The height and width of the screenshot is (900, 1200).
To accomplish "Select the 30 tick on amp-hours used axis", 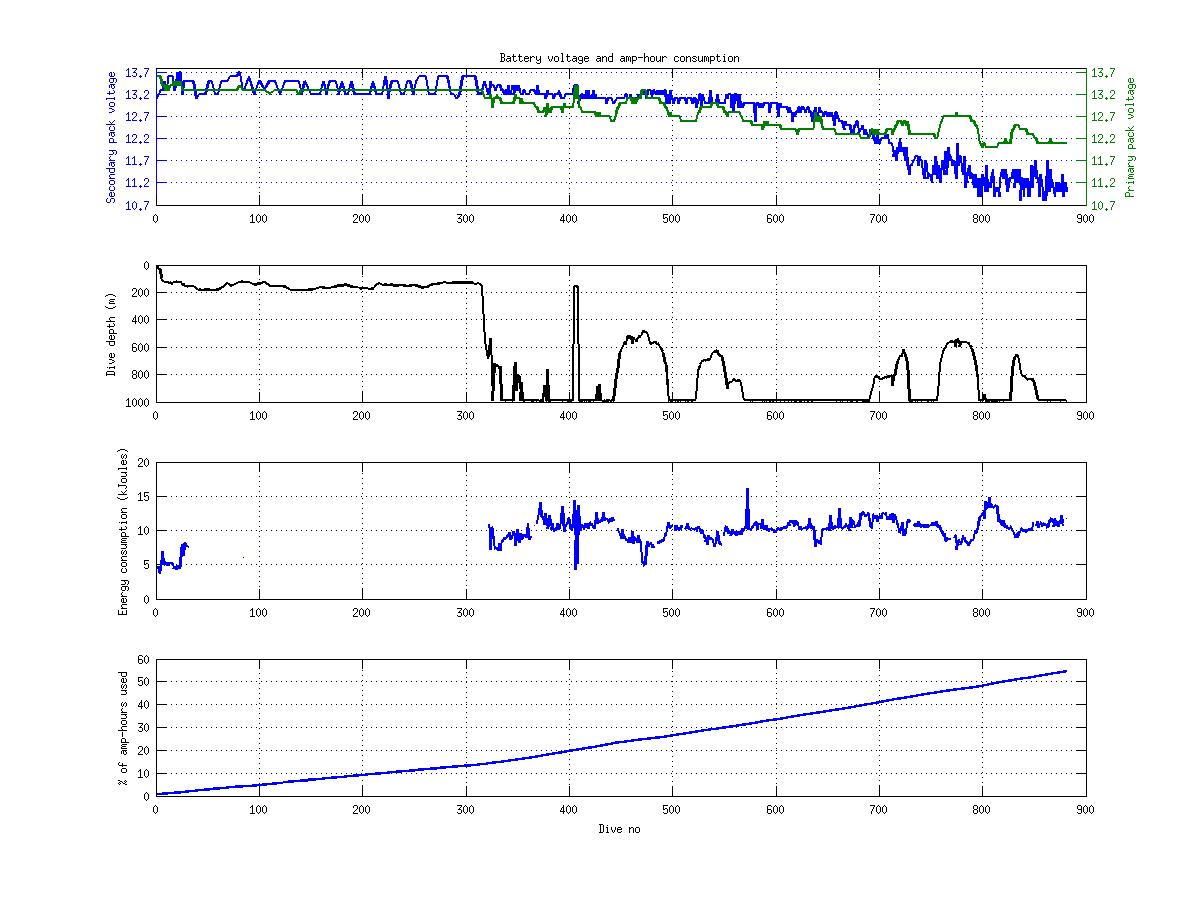I will pyautogui.click(x=144, y=728).
